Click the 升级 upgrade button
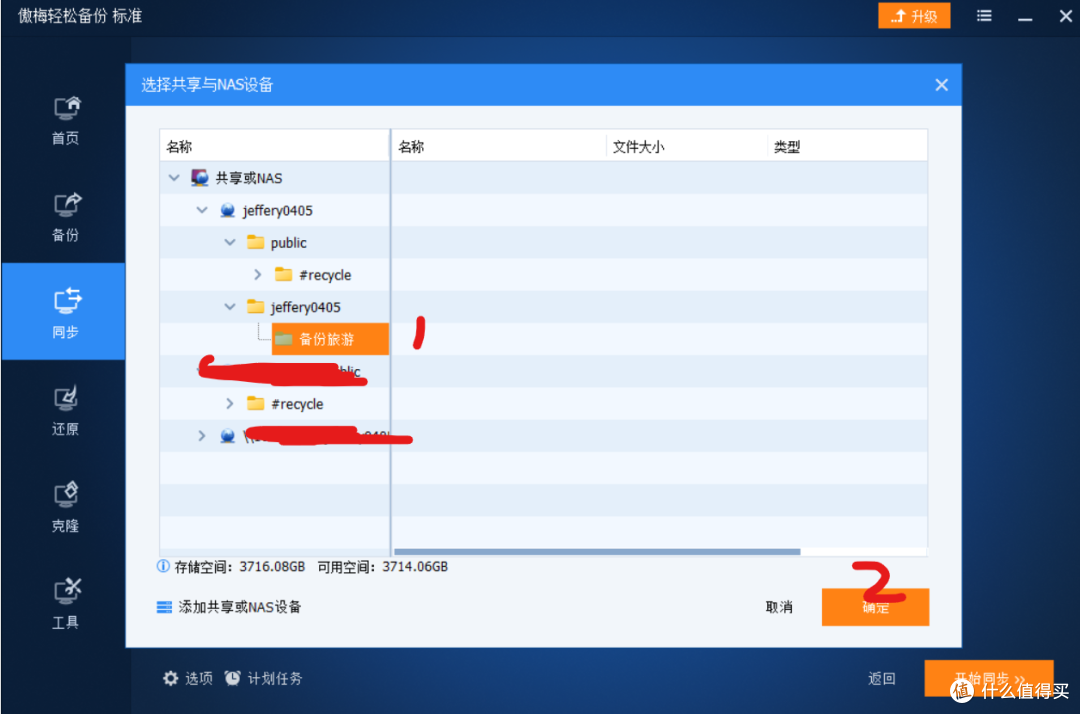The height and width of the screenshot is (714, 1080). 914,15
